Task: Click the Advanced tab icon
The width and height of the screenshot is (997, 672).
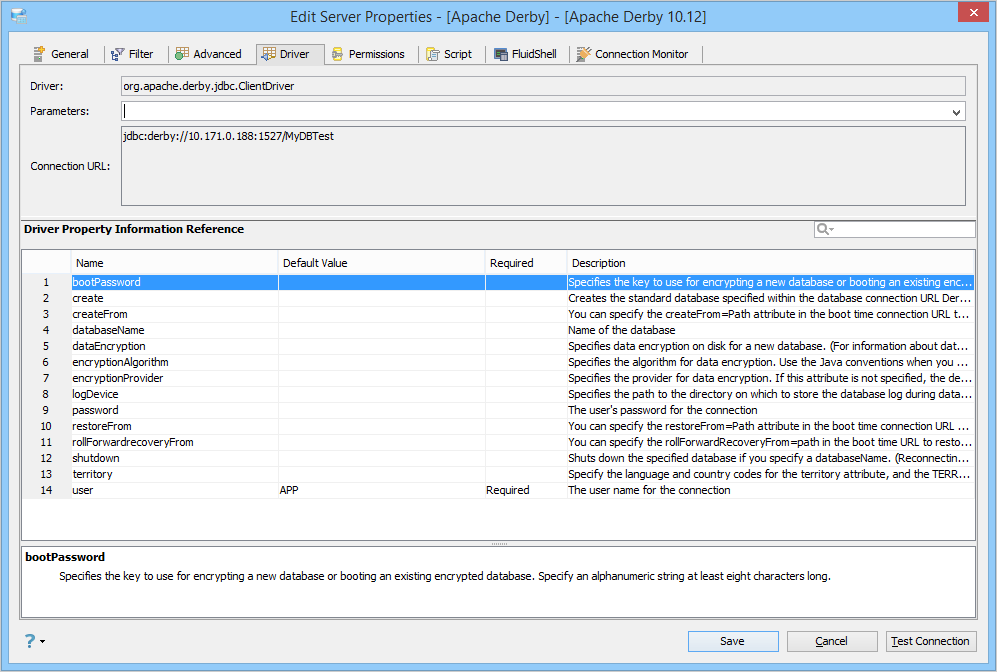Action: [182, 53]
